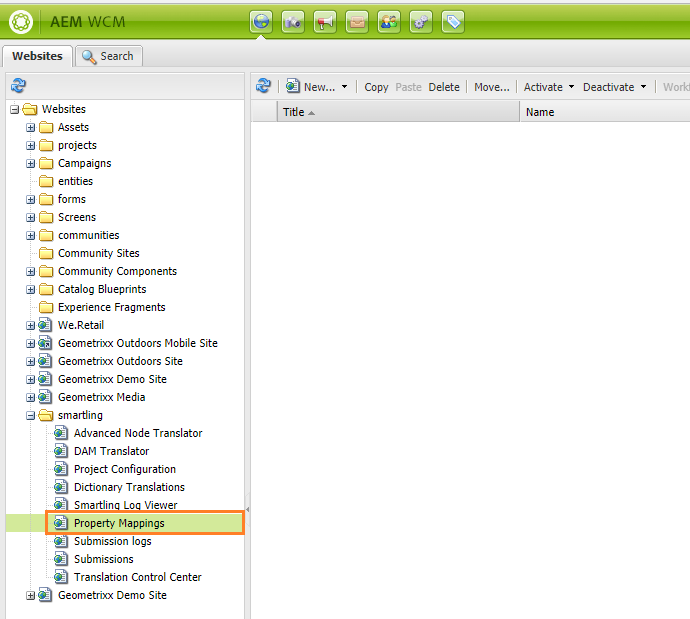Image resolution: width=690 pixels, height=619 pixels.
Task: Expand the last Geometrixx Demo Site node
Action: (30, 596)
